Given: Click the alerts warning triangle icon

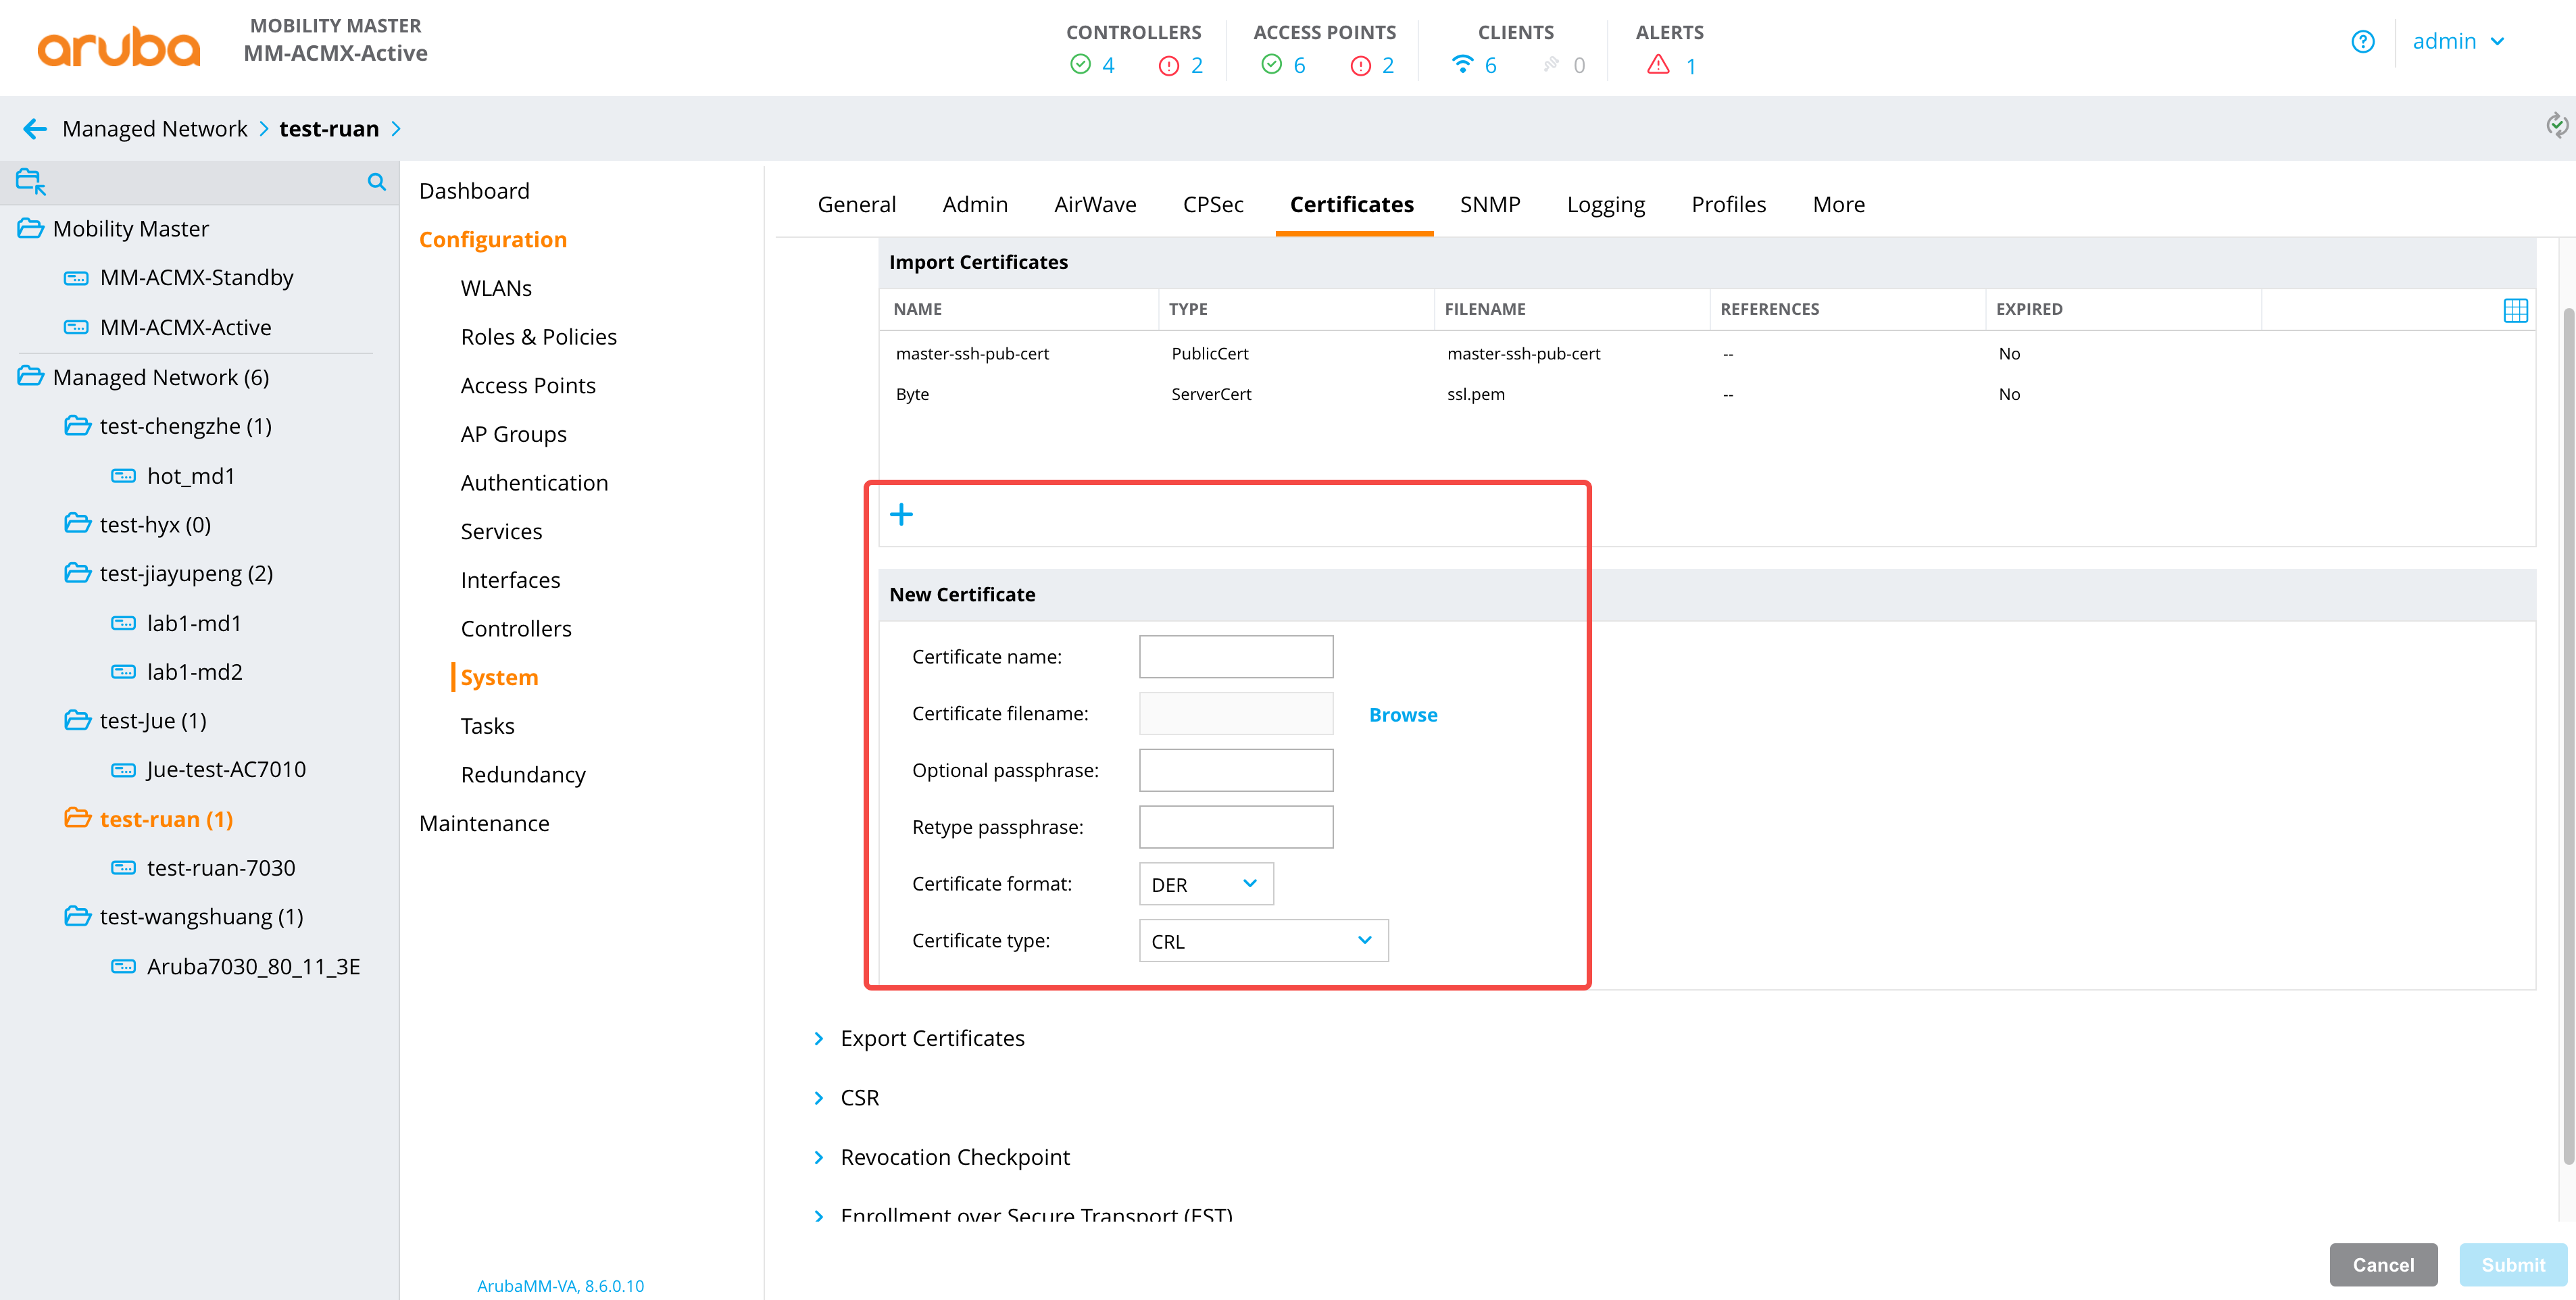Looking at the screenshot, I should pyautogui.click(x=1658, y=65).
